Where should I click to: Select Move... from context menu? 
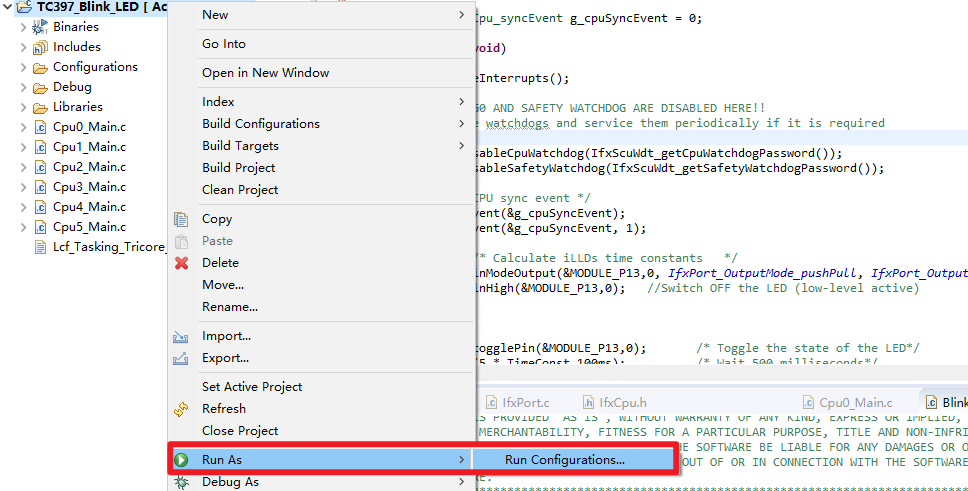[321, 285]
